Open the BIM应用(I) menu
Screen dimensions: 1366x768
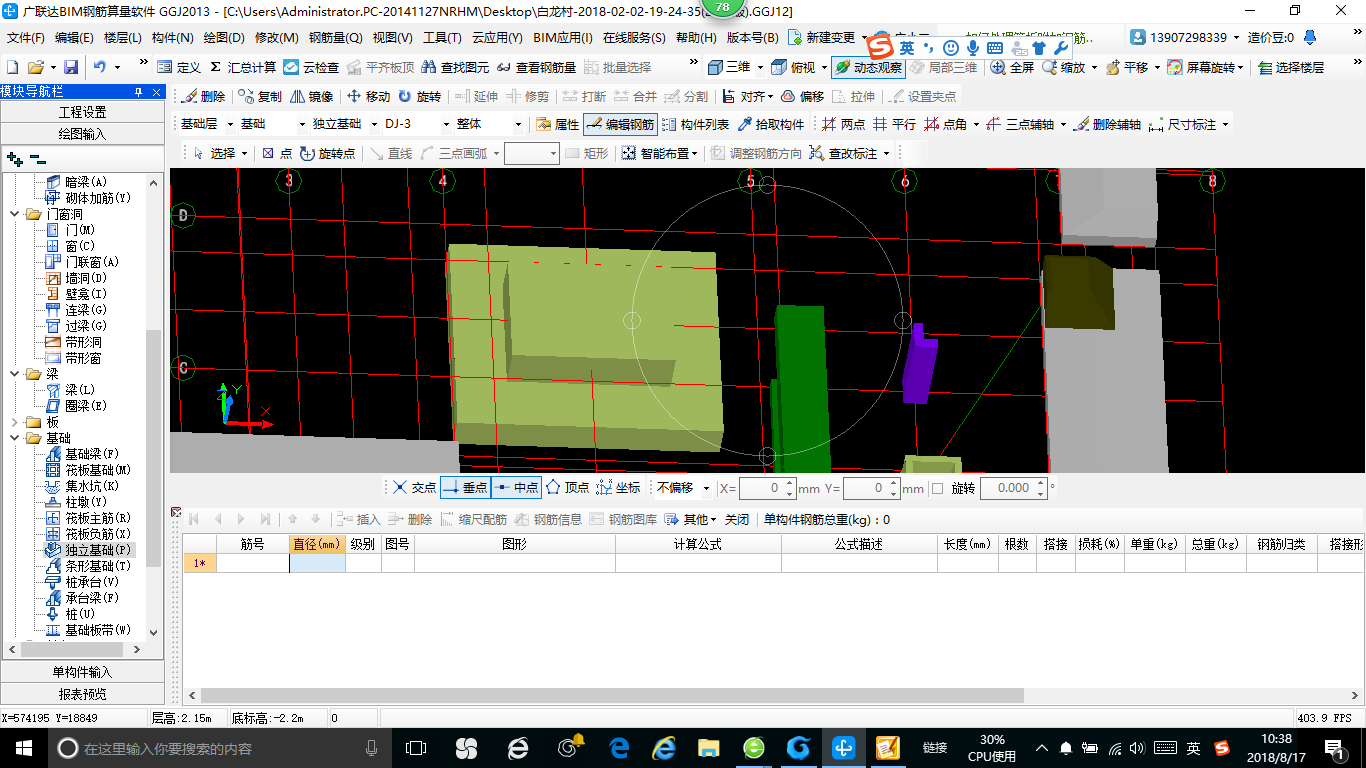tap(563, 38)
